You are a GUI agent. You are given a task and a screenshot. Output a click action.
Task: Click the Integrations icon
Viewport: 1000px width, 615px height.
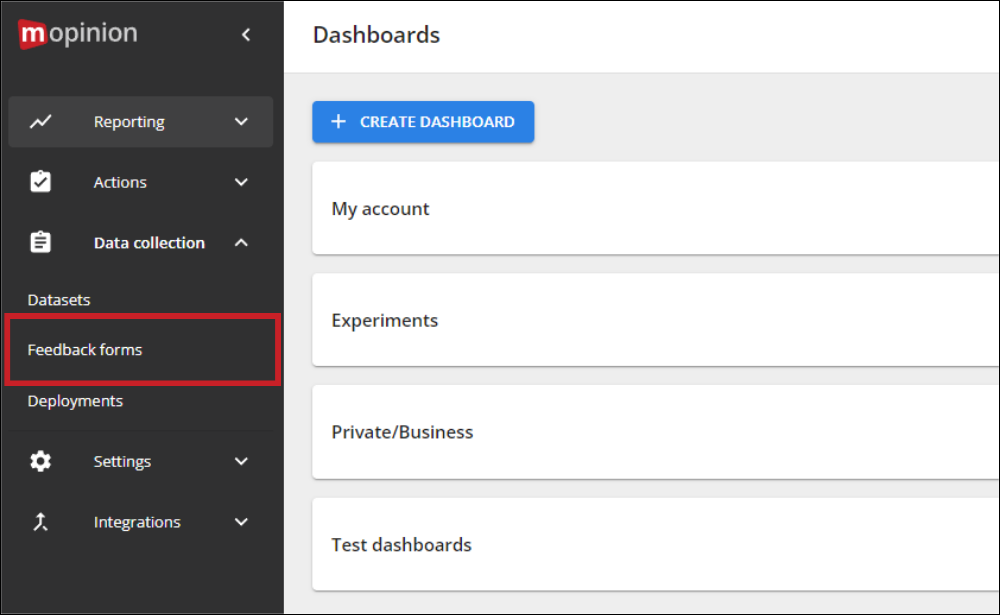click(x=40, y=521)
